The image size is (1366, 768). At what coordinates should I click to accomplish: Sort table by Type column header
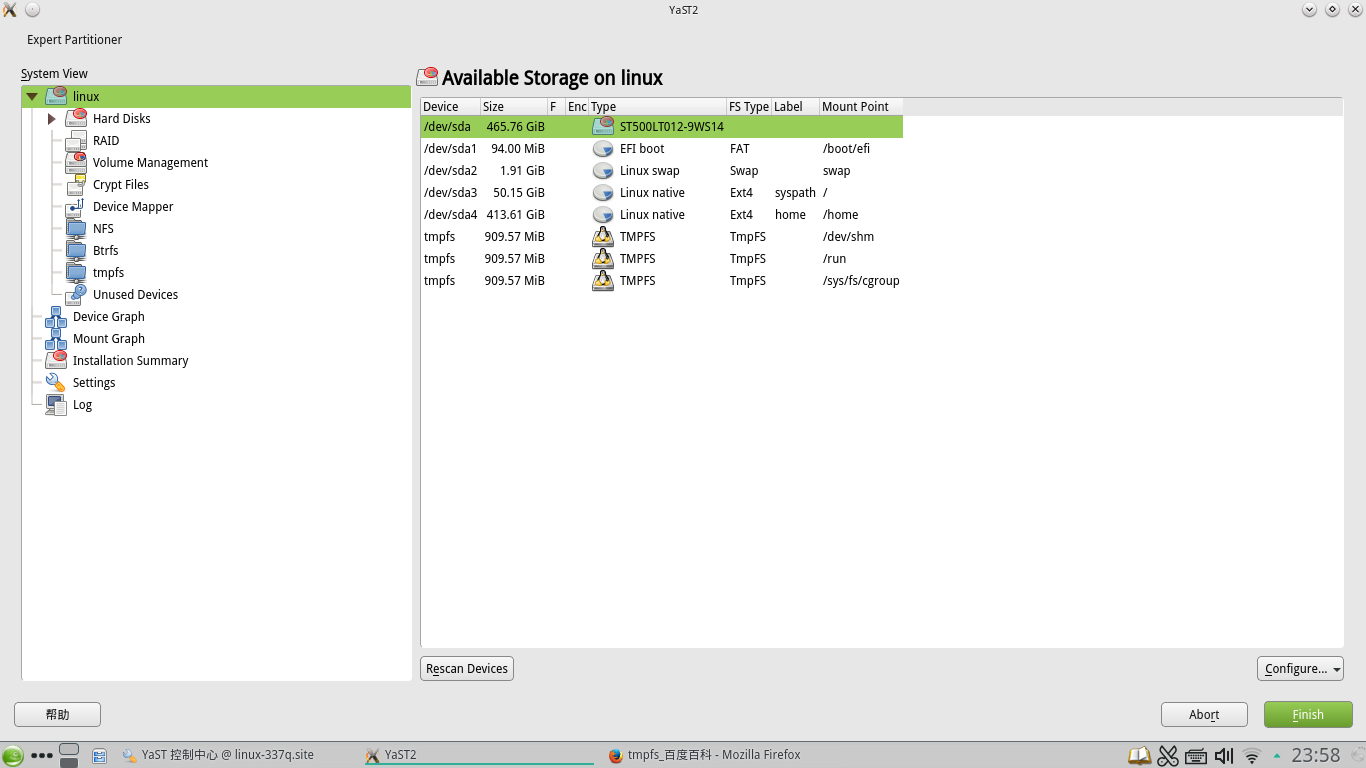pos(657,106)
